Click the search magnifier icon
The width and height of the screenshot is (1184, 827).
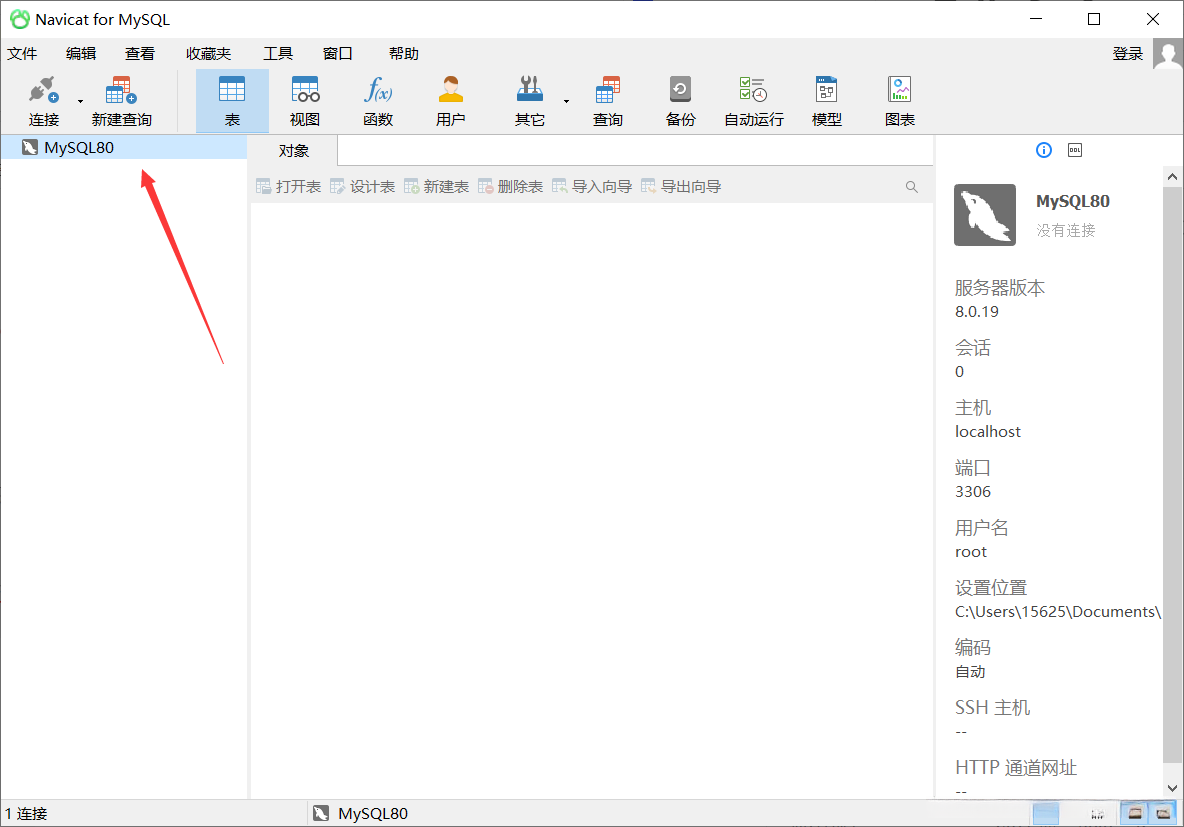pos(911,187)
